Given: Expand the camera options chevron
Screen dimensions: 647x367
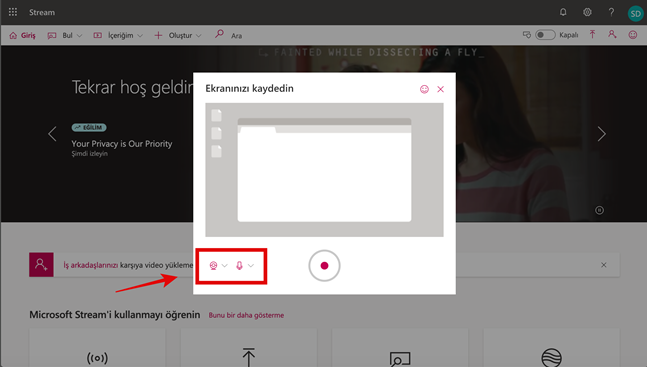Looking at the screenshot, I should coord(224,265).
